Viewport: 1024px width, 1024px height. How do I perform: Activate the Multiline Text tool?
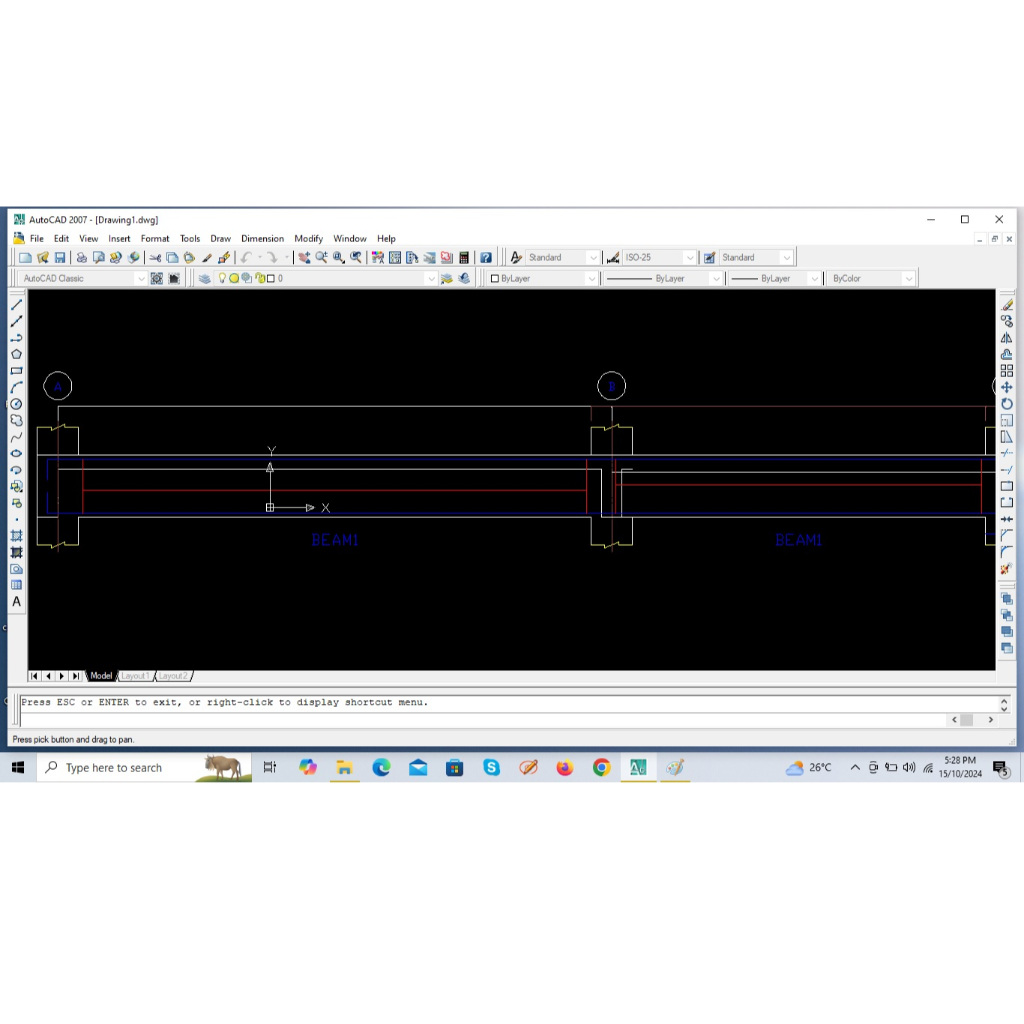tap(17, 602)
